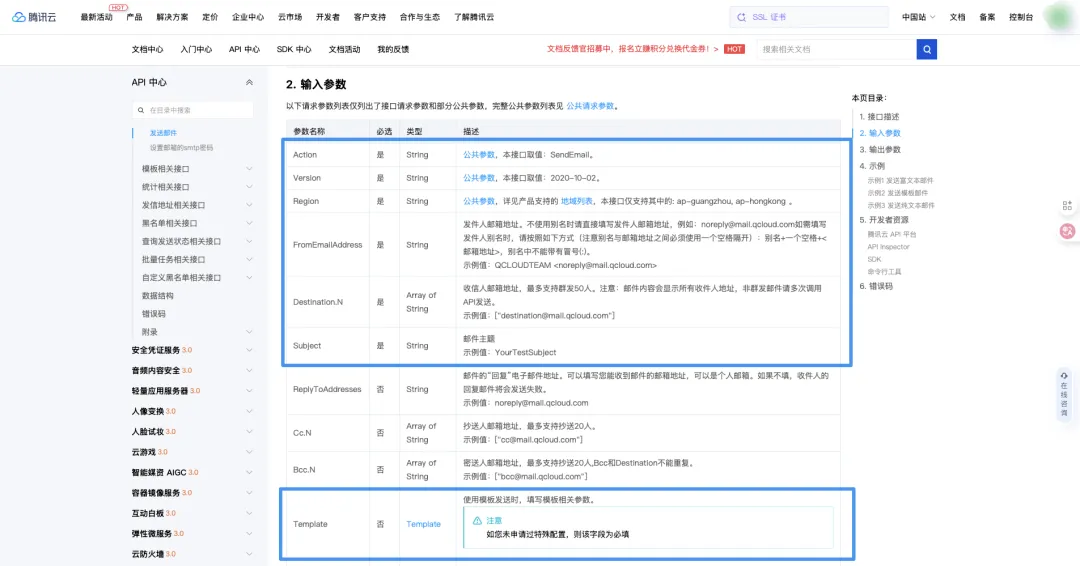The height and width of the screenshot is (566, 1080).
Task: Expand 发信地址相关接口 in sidebar
Action: [x=249, y=205]
